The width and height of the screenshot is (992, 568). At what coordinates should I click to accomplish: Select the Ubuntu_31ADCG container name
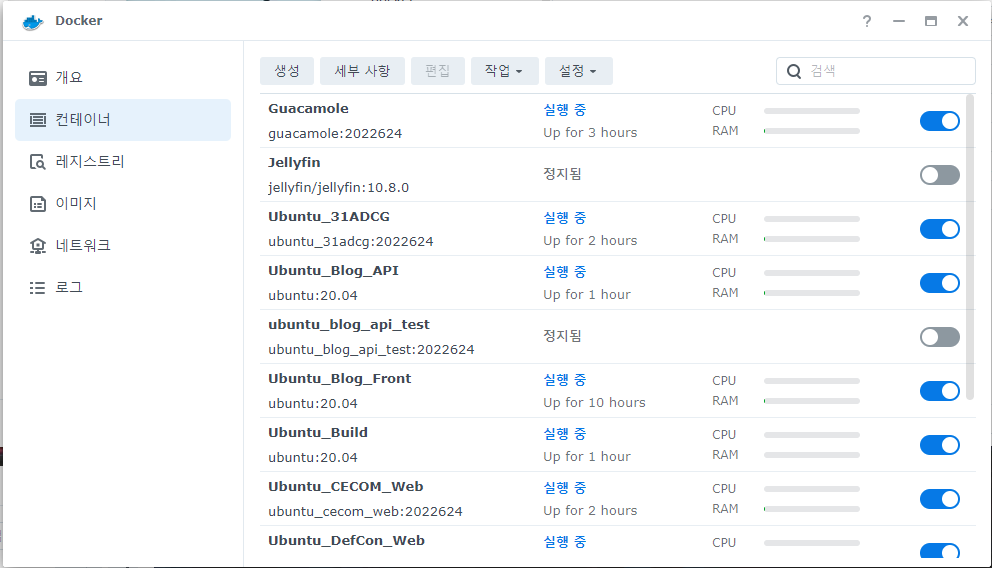[329, 217]
